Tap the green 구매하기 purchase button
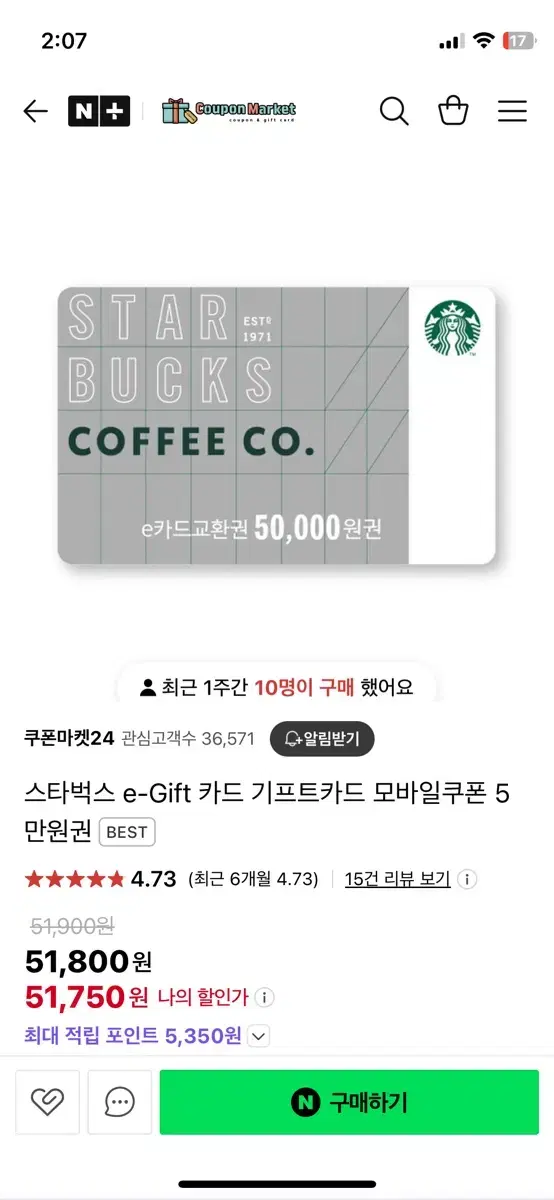The width and height of the screenshot is (554, 1200). (349, 1102)
